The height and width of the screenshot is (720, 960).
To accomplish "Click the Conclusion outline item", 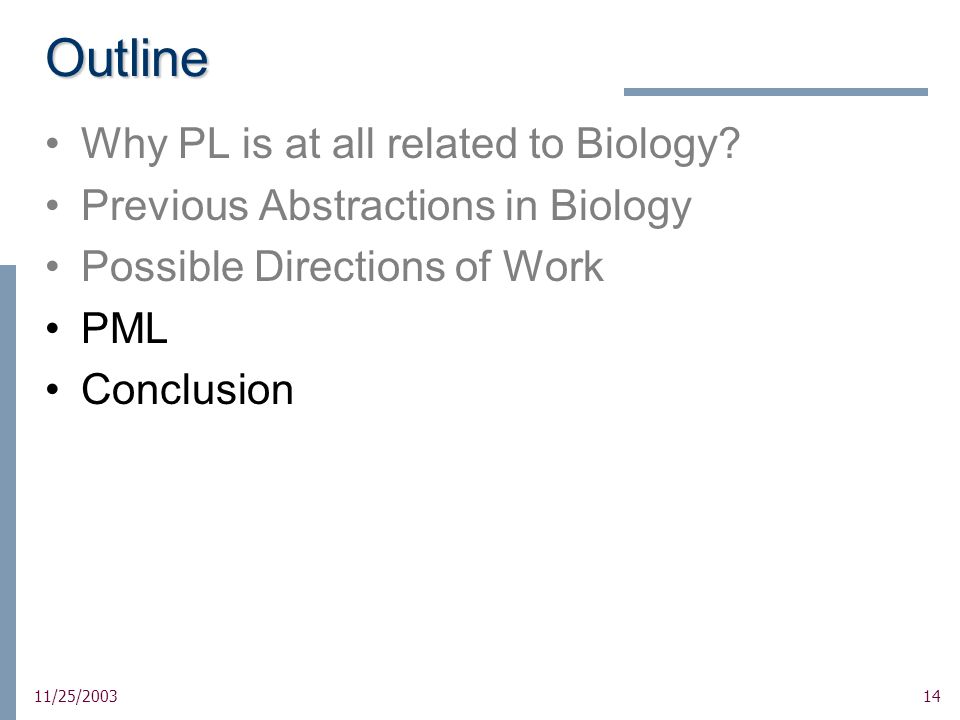I will 187,389.
